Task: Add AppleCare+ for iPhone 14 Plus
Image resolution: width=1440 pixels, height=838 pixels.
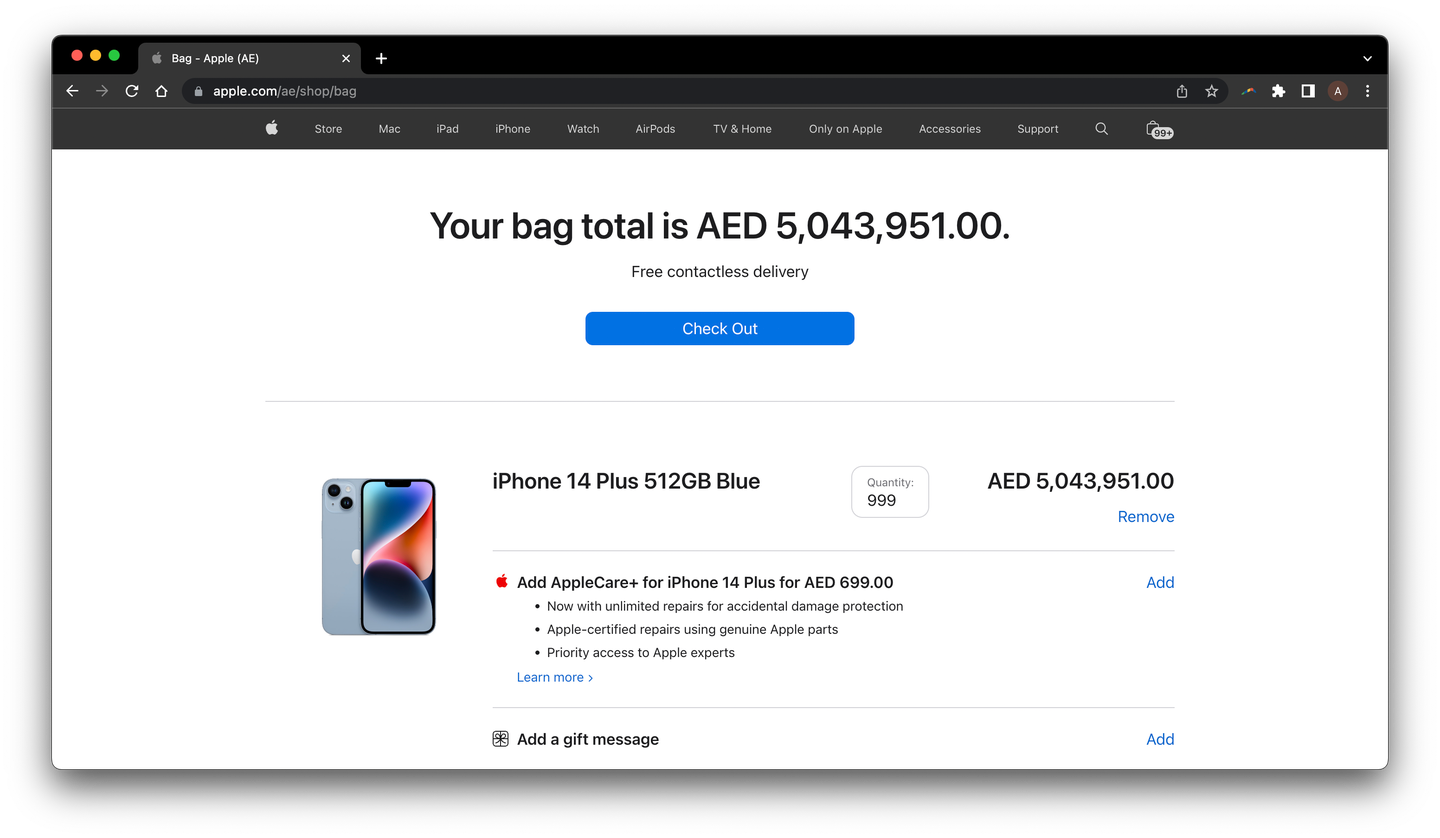Action: [x=1160, y=583]
